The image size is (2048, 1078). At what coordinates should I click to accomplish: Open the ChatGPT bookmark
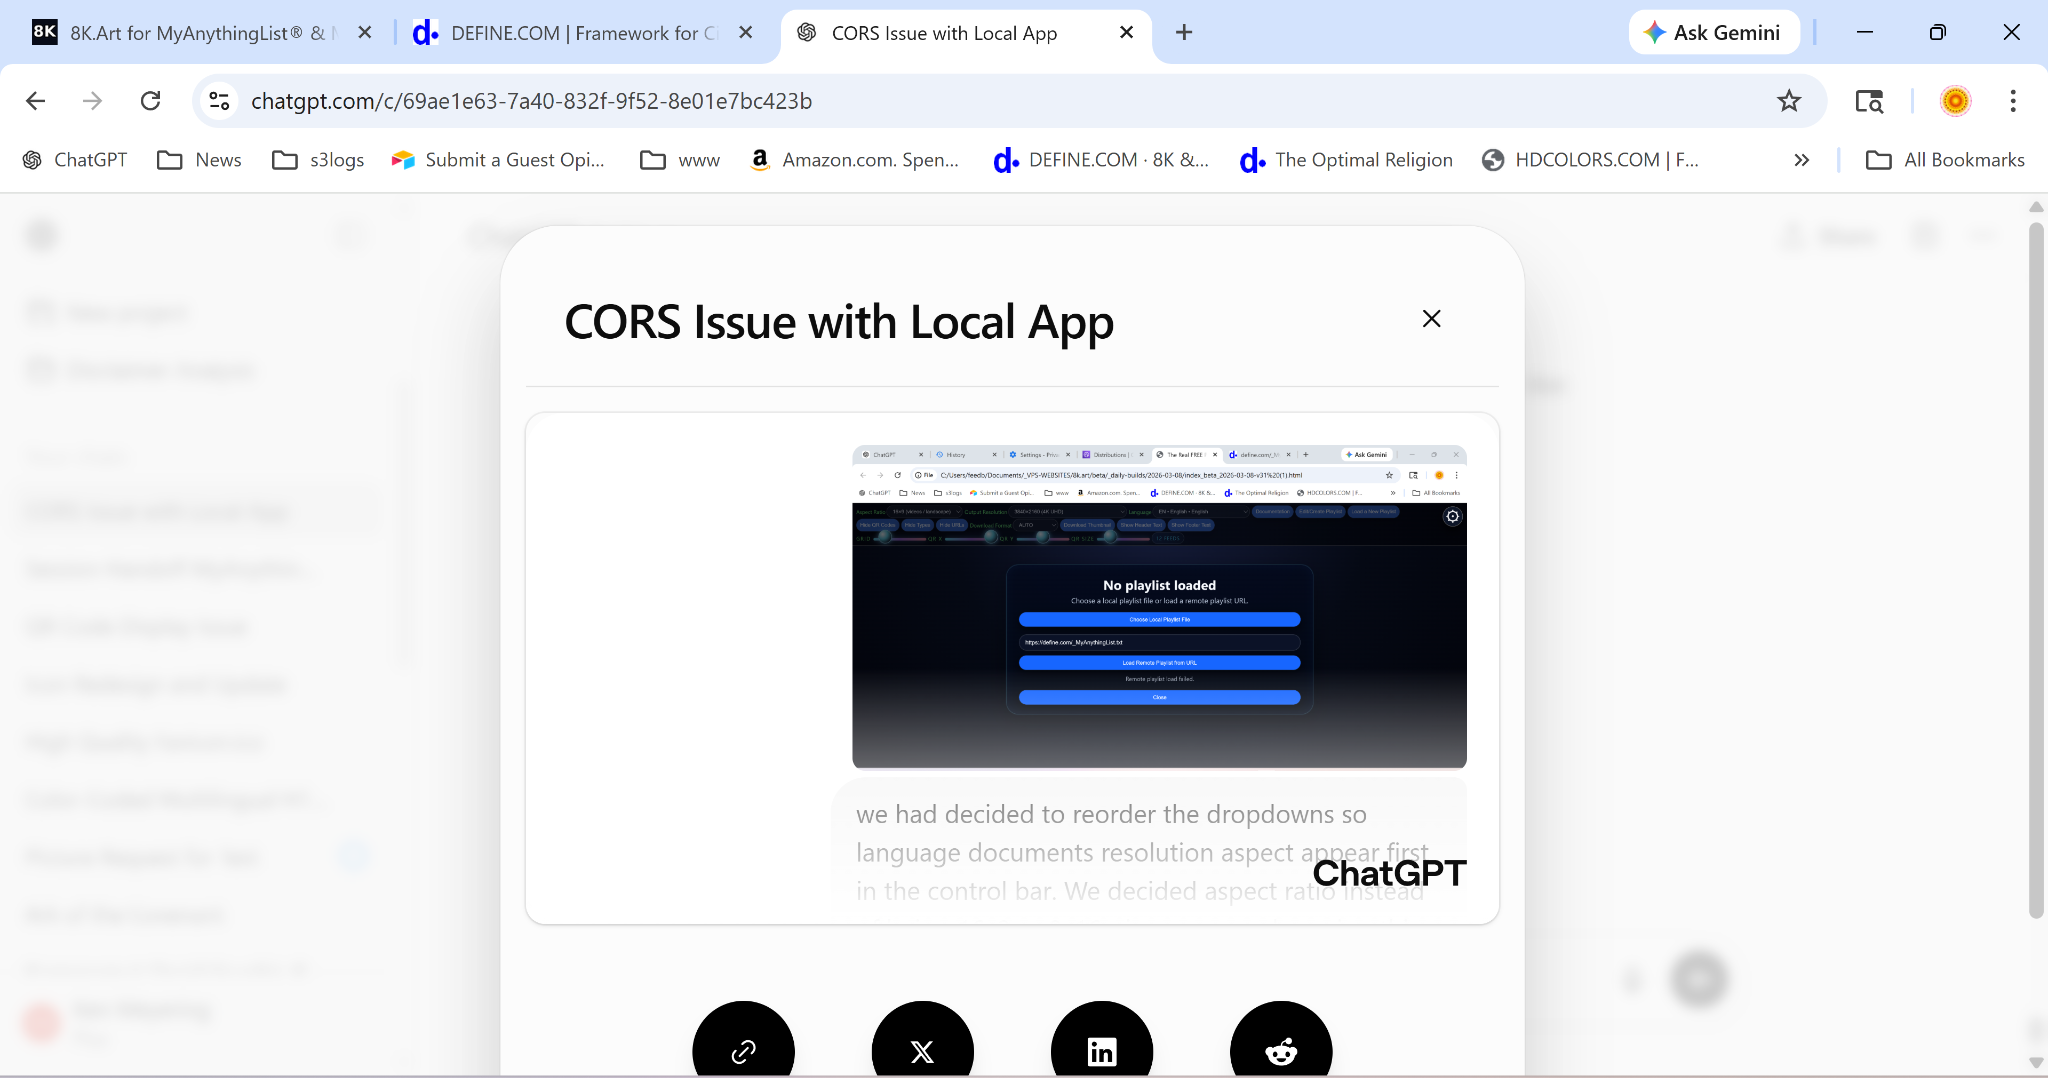coord(75,160)
